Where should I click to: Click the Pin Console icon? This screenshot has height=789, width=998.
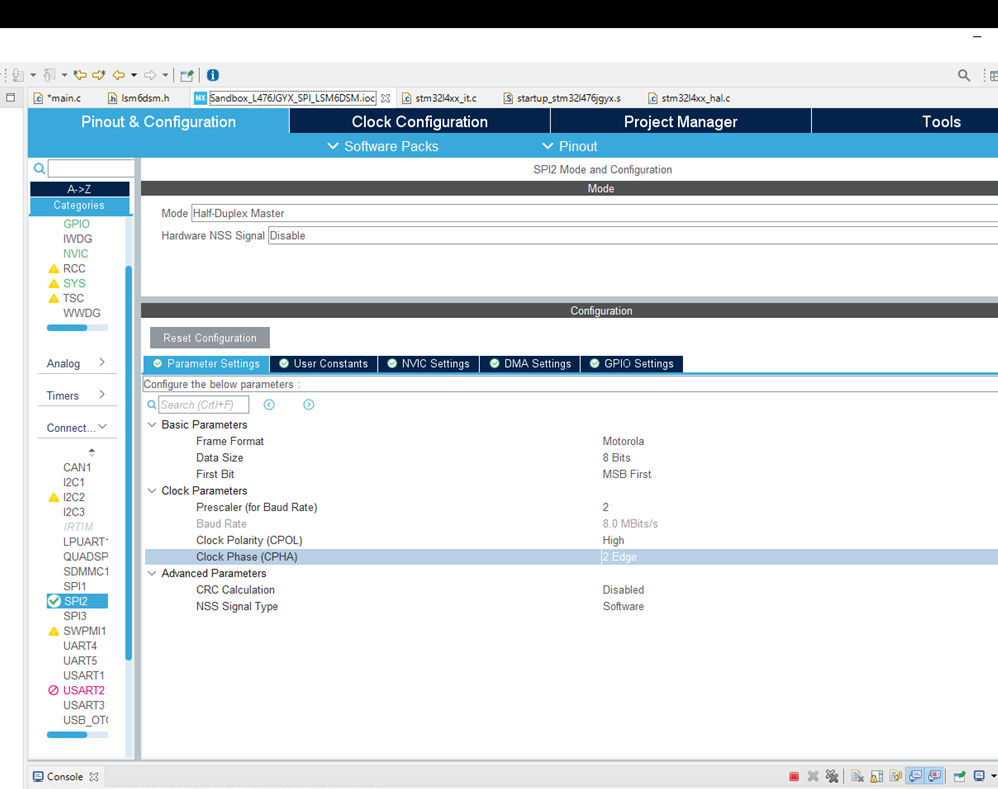click(x=960, y=776)
